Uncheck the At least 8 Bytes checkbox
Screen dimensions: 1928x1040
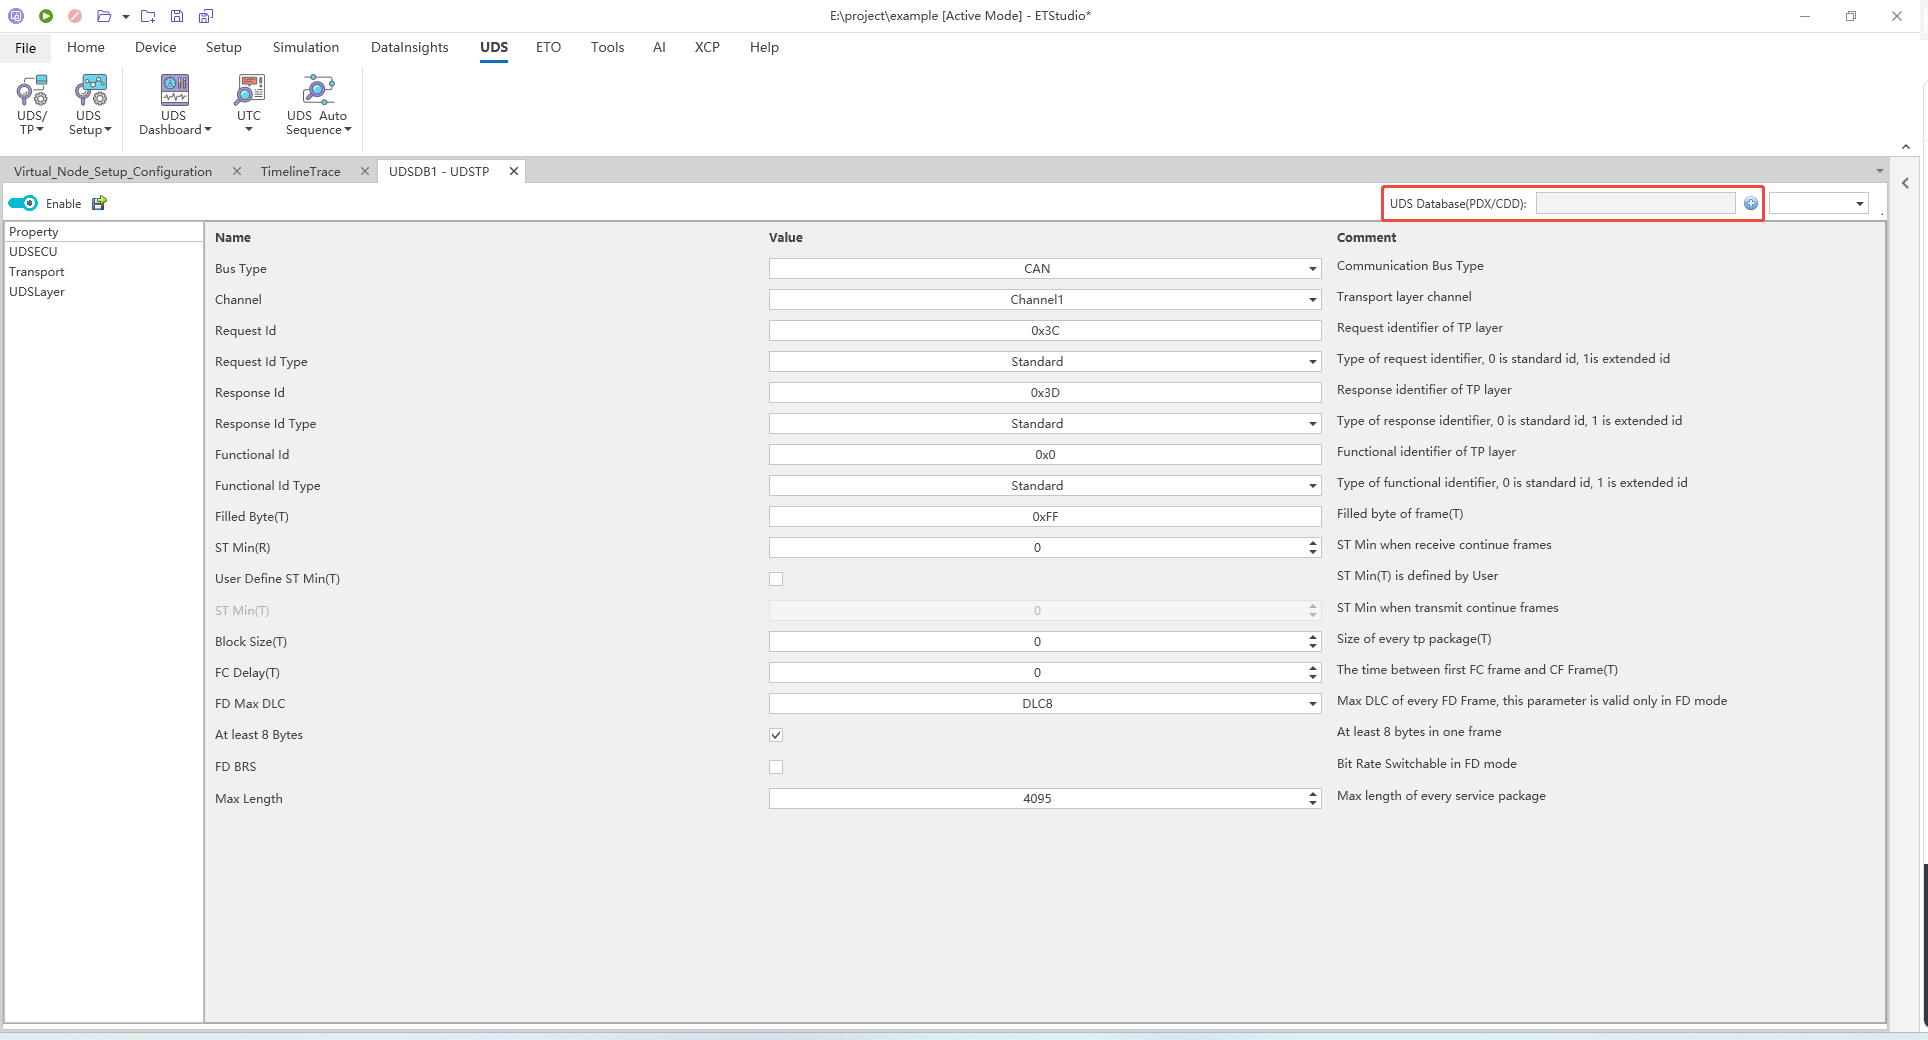point(776,735)
